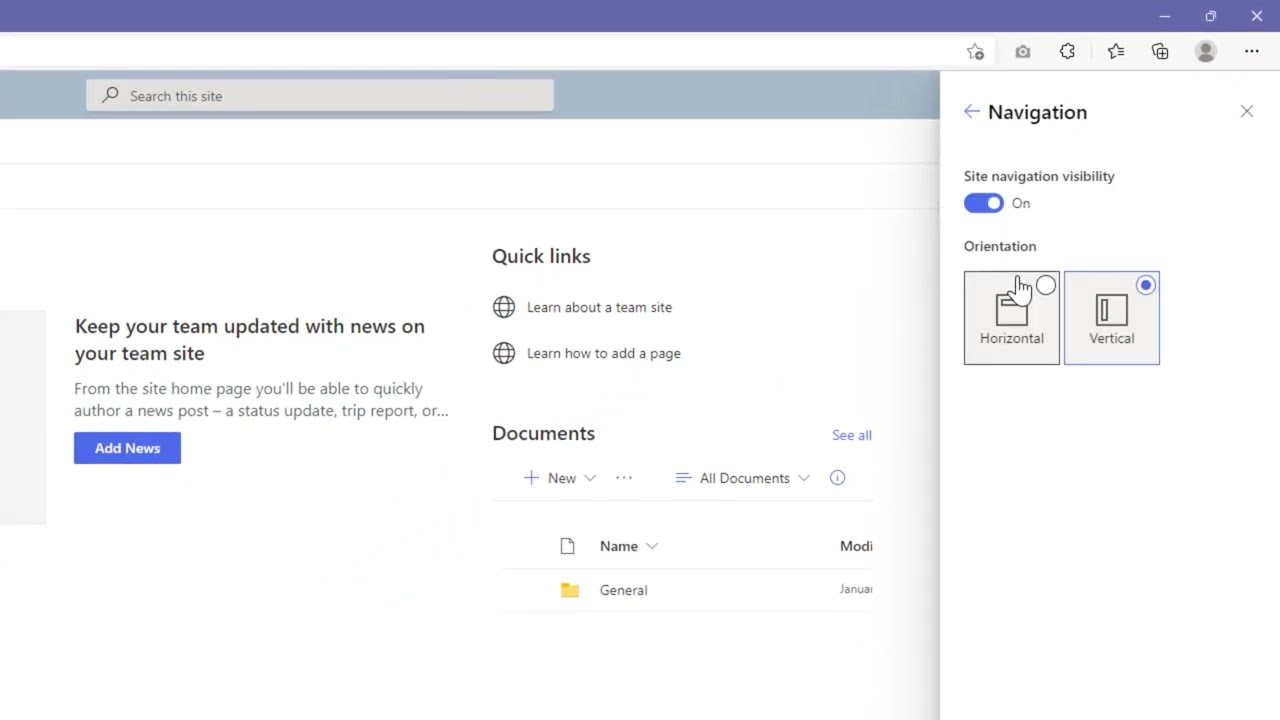Click the Add News button
Viewport: 1280px width, 720px height.
pyautogui.click(x=127, y=448)
